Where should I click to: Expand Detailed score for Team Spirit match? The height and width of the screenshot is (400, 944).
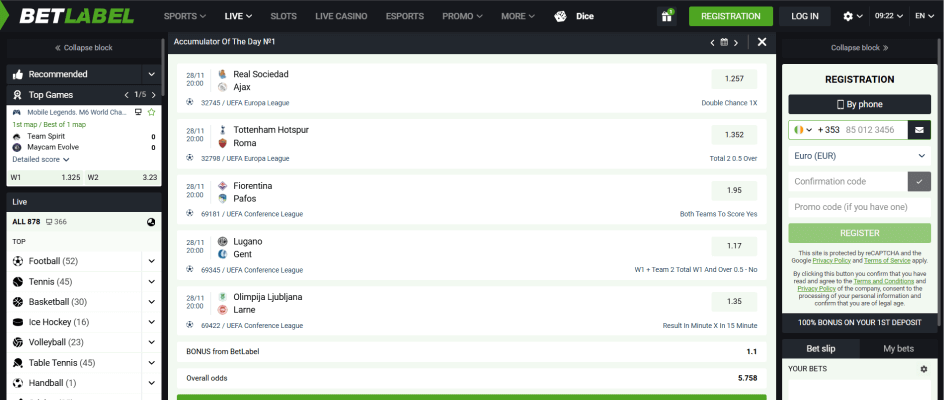tap(41, 160)
